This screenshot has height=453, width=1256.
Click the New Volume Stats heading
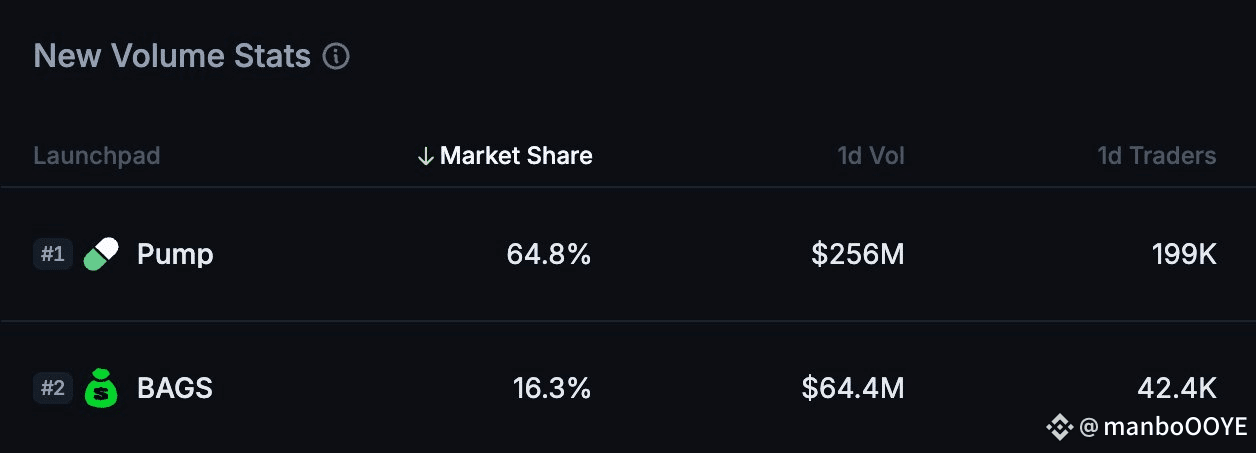click(x=172, y=56)
